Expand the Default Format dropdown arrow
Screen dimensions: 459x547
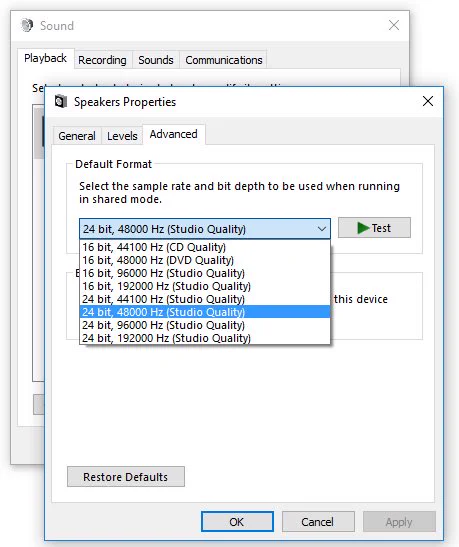point(322,229)
